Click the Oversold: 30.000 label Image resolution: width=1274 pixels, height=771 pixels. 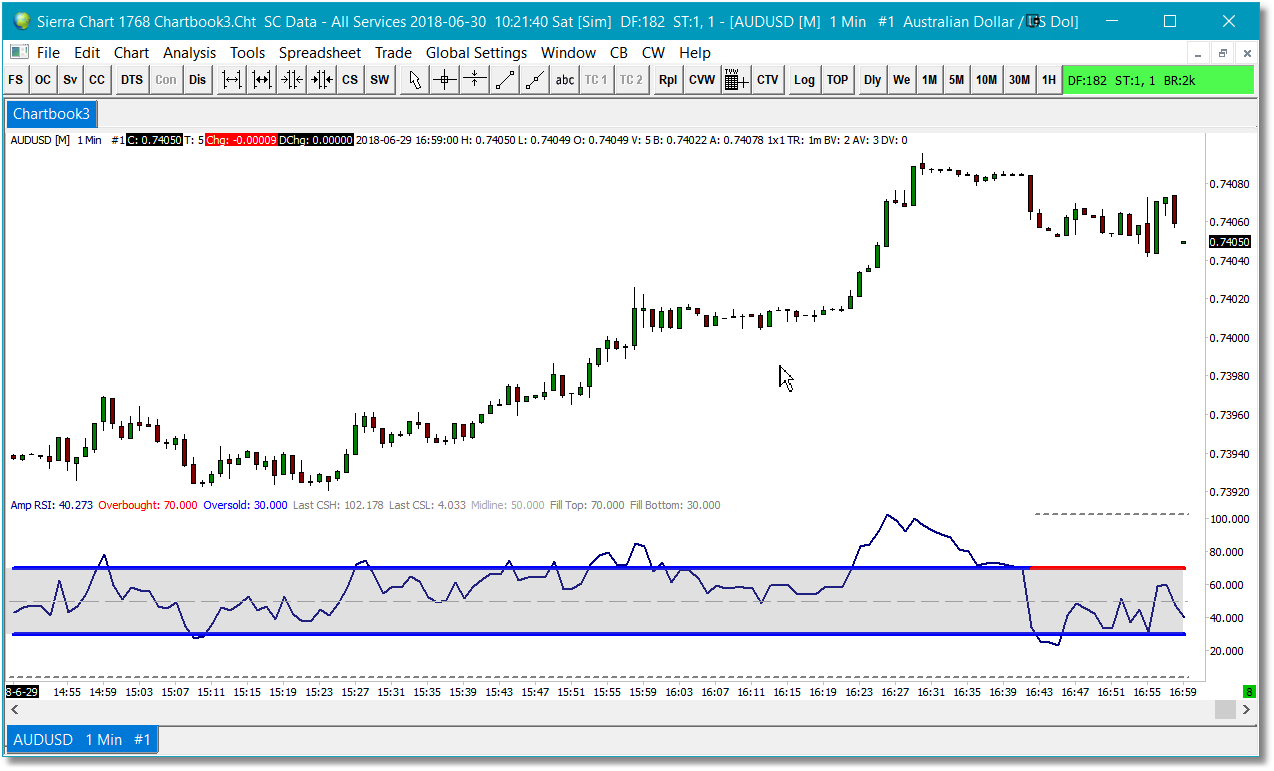[245, 505]
